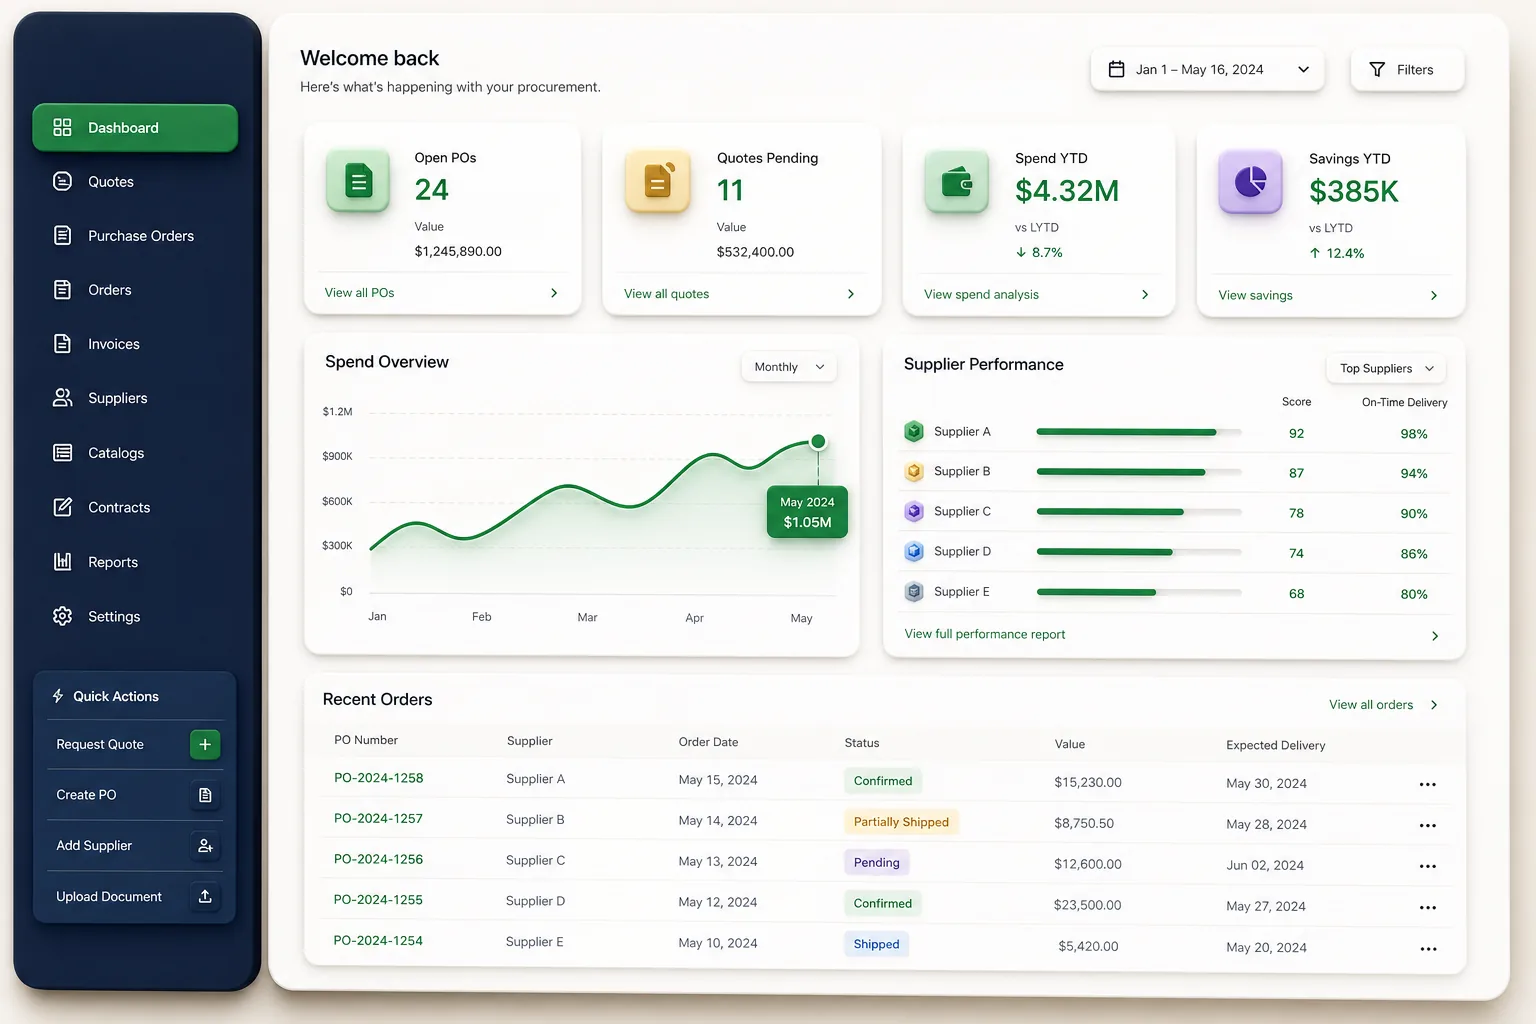Click the Invoices file icon in sidebar

point(62,343)
